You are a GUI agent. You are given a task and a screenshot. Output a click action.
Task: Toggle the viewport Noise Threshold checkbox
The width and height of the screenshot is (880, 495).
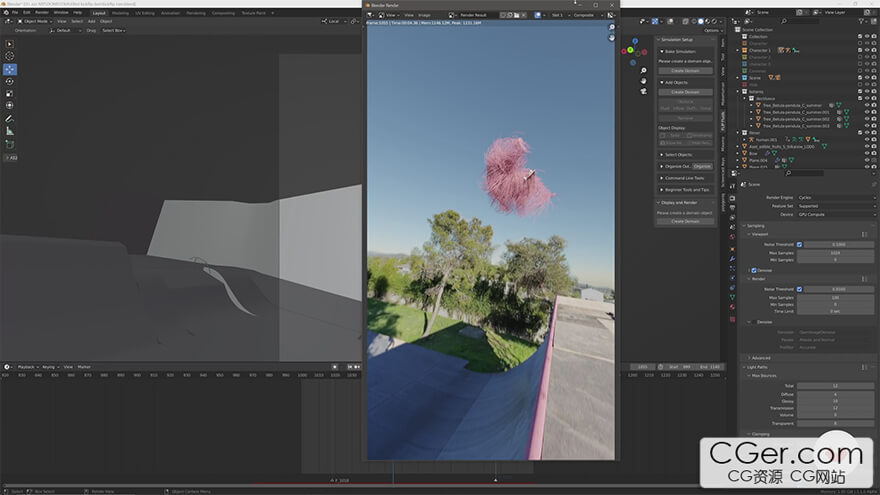[799, 244]
